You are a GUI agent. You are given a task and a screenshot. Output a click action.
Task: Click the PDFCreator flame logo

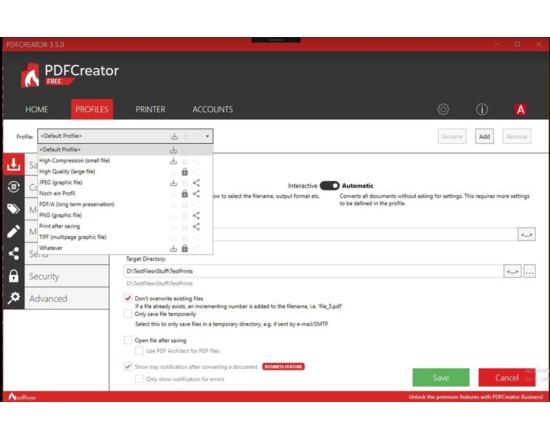pyautogui.click(x=30, y=75)
